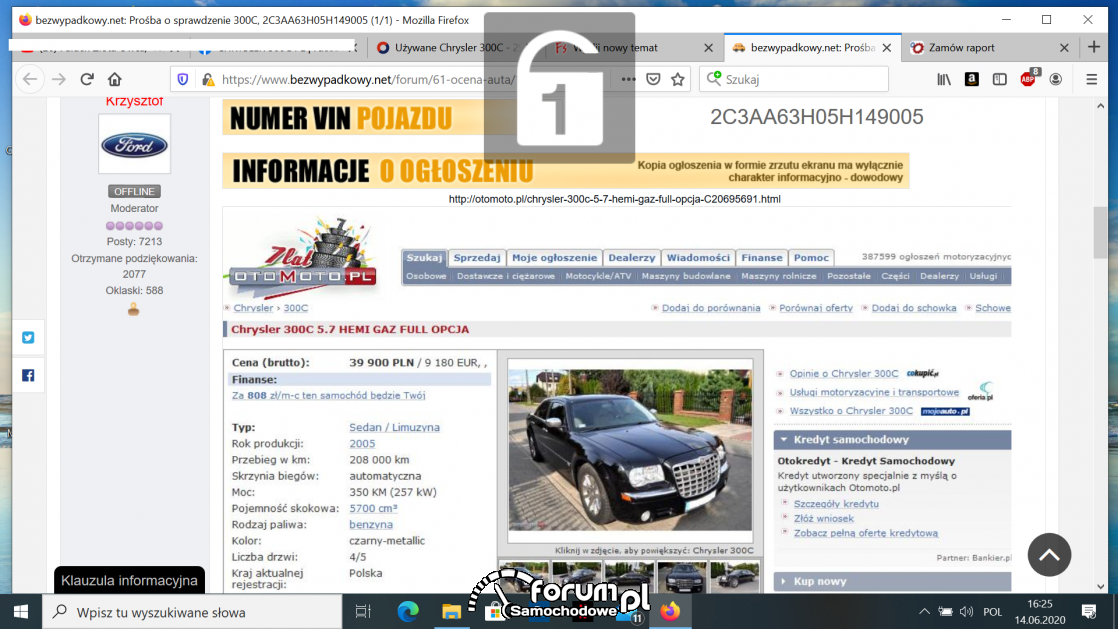Viewport: 1118px width, 629px height.
Task: Click main black Chrysler 300C photo
Action: [x=630, y=450]
